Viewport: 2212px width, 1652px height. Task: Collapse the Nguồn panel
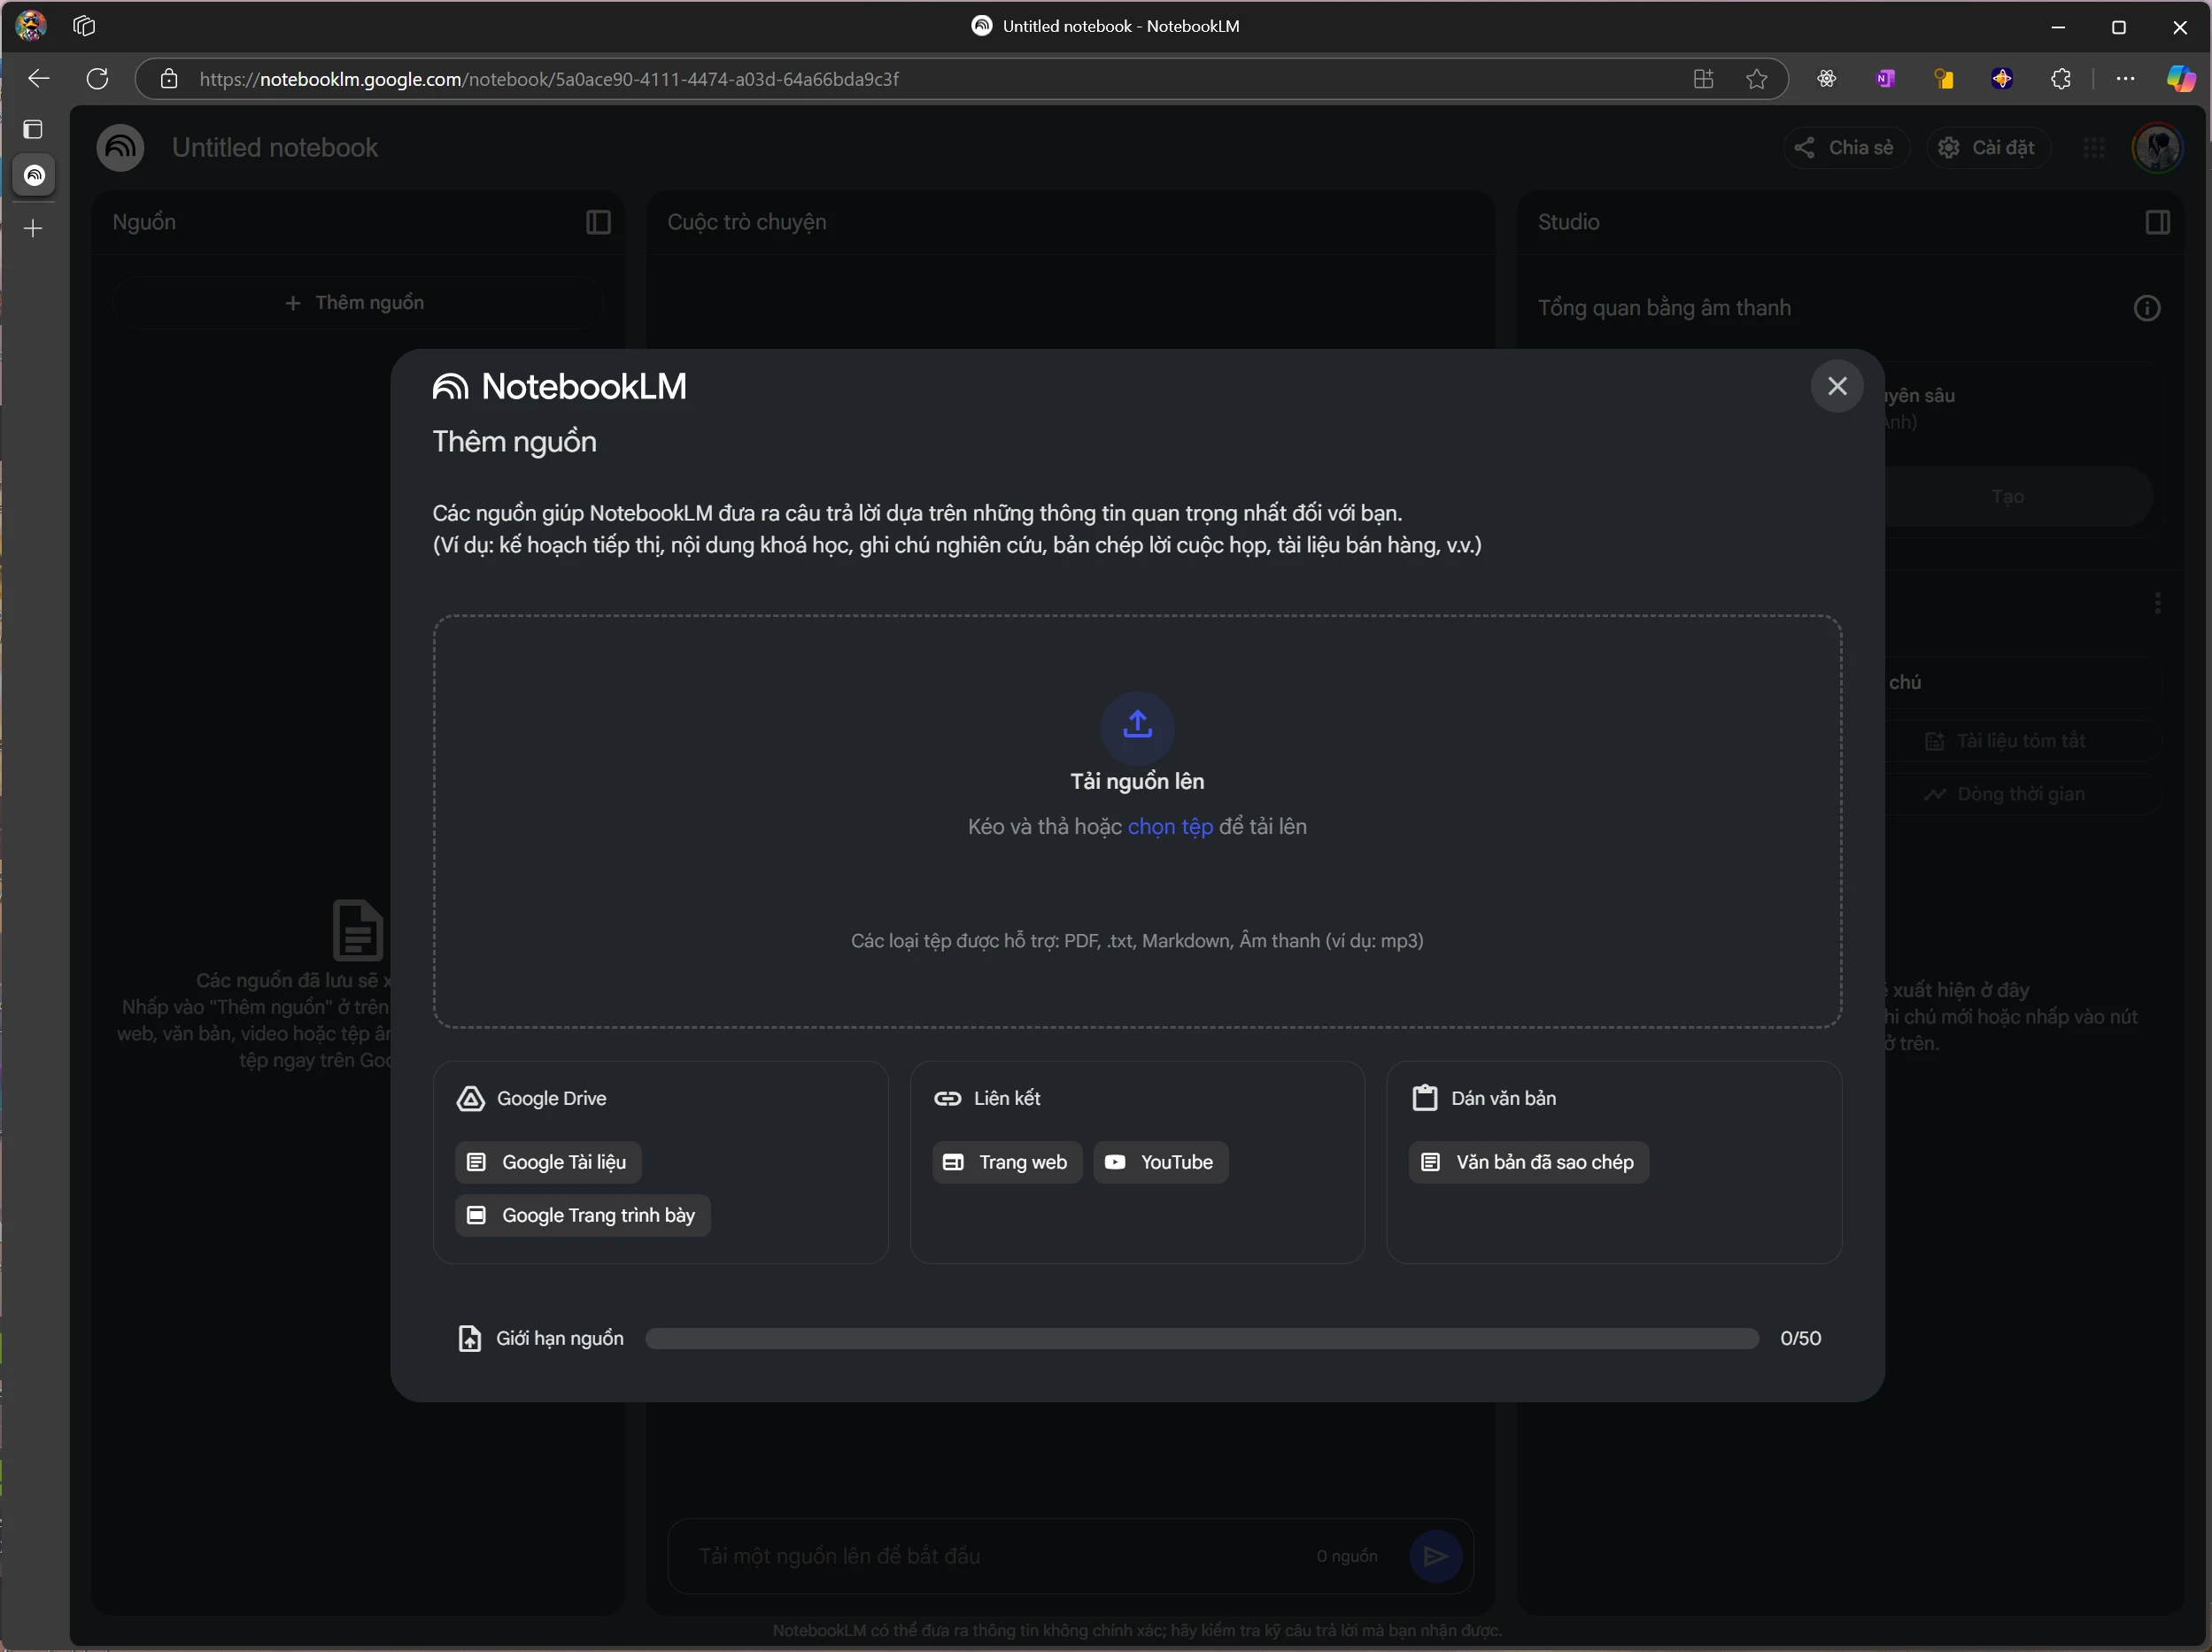[598, 222]
